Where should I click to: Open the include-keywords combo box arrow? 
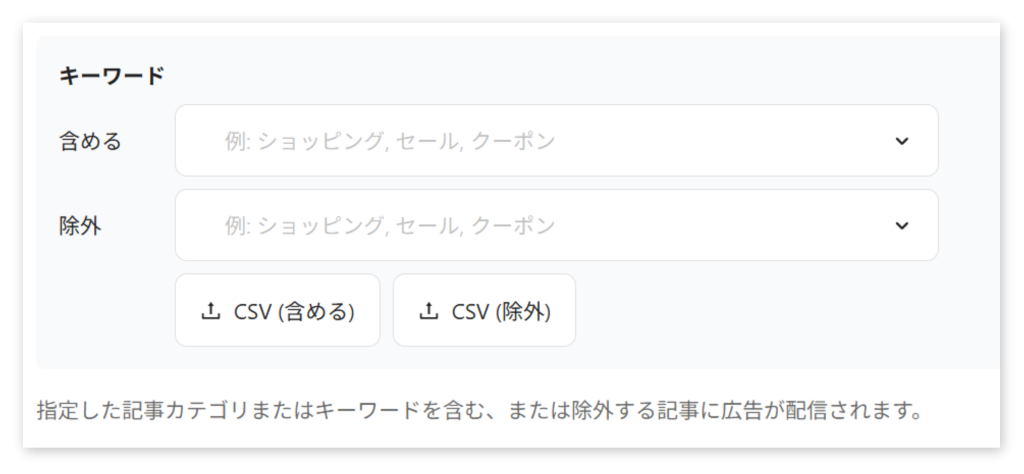[x=902, y=141]
